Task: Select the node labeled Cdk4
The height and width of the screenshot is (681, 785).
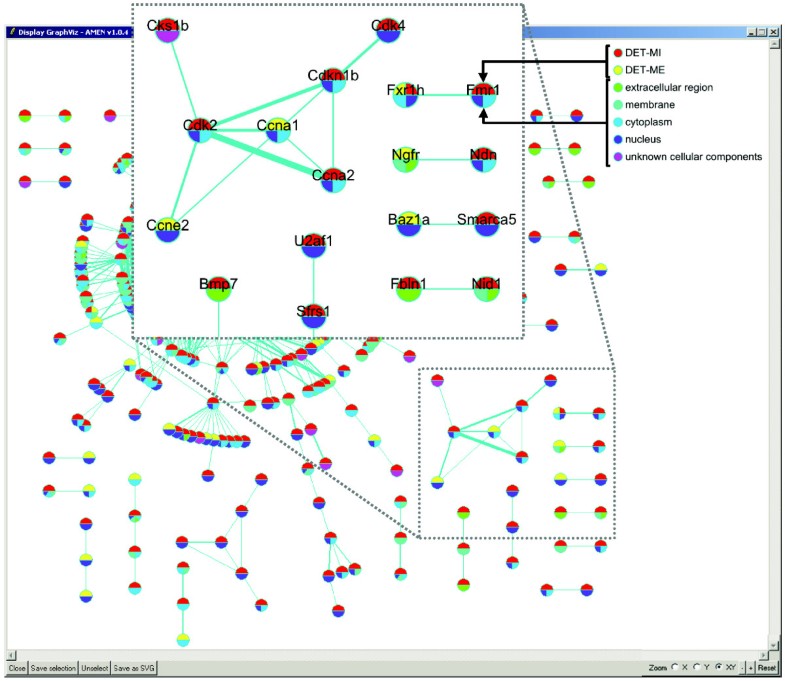Action: tap(388, 30)
